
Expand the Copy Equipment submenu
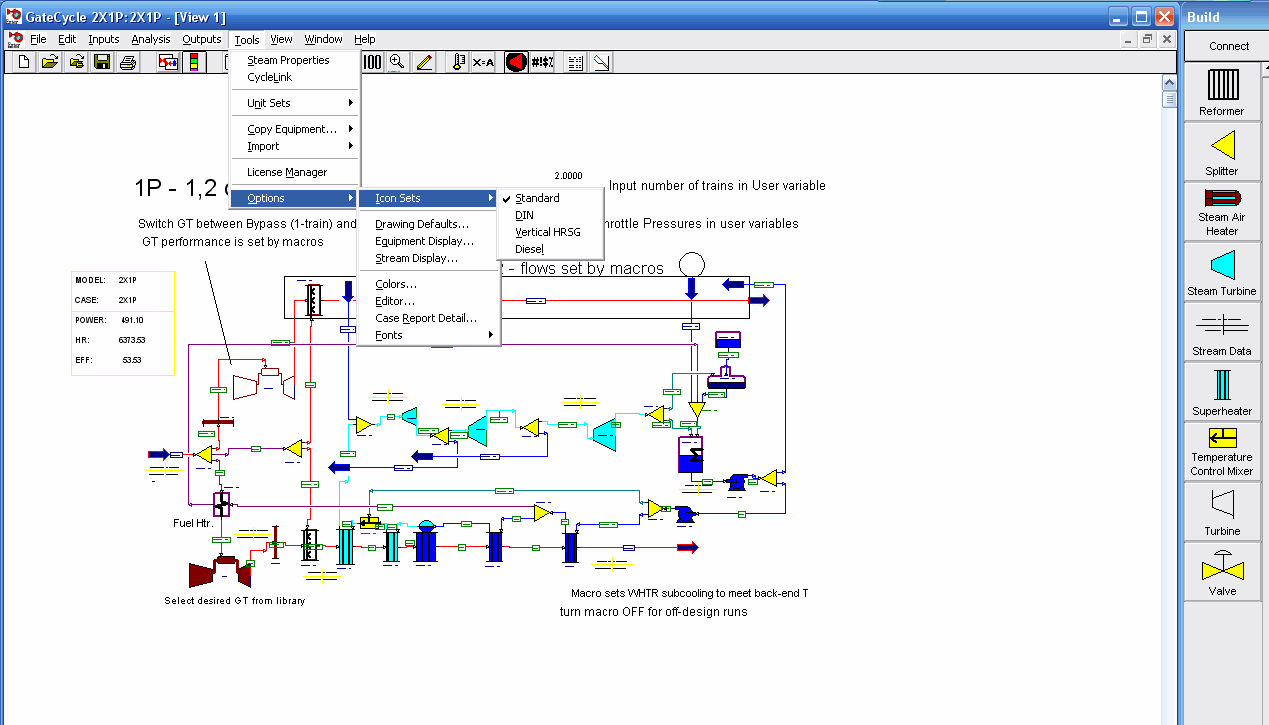point(295,129)
